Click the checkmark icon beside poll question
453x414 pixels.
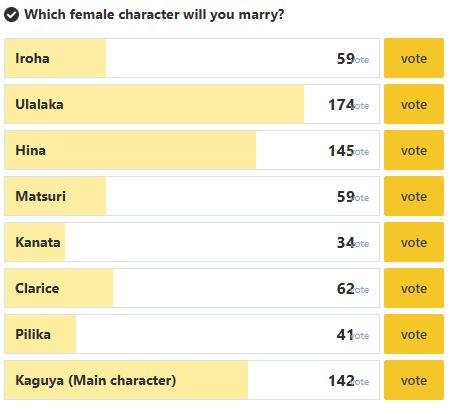tap(11, 15)
